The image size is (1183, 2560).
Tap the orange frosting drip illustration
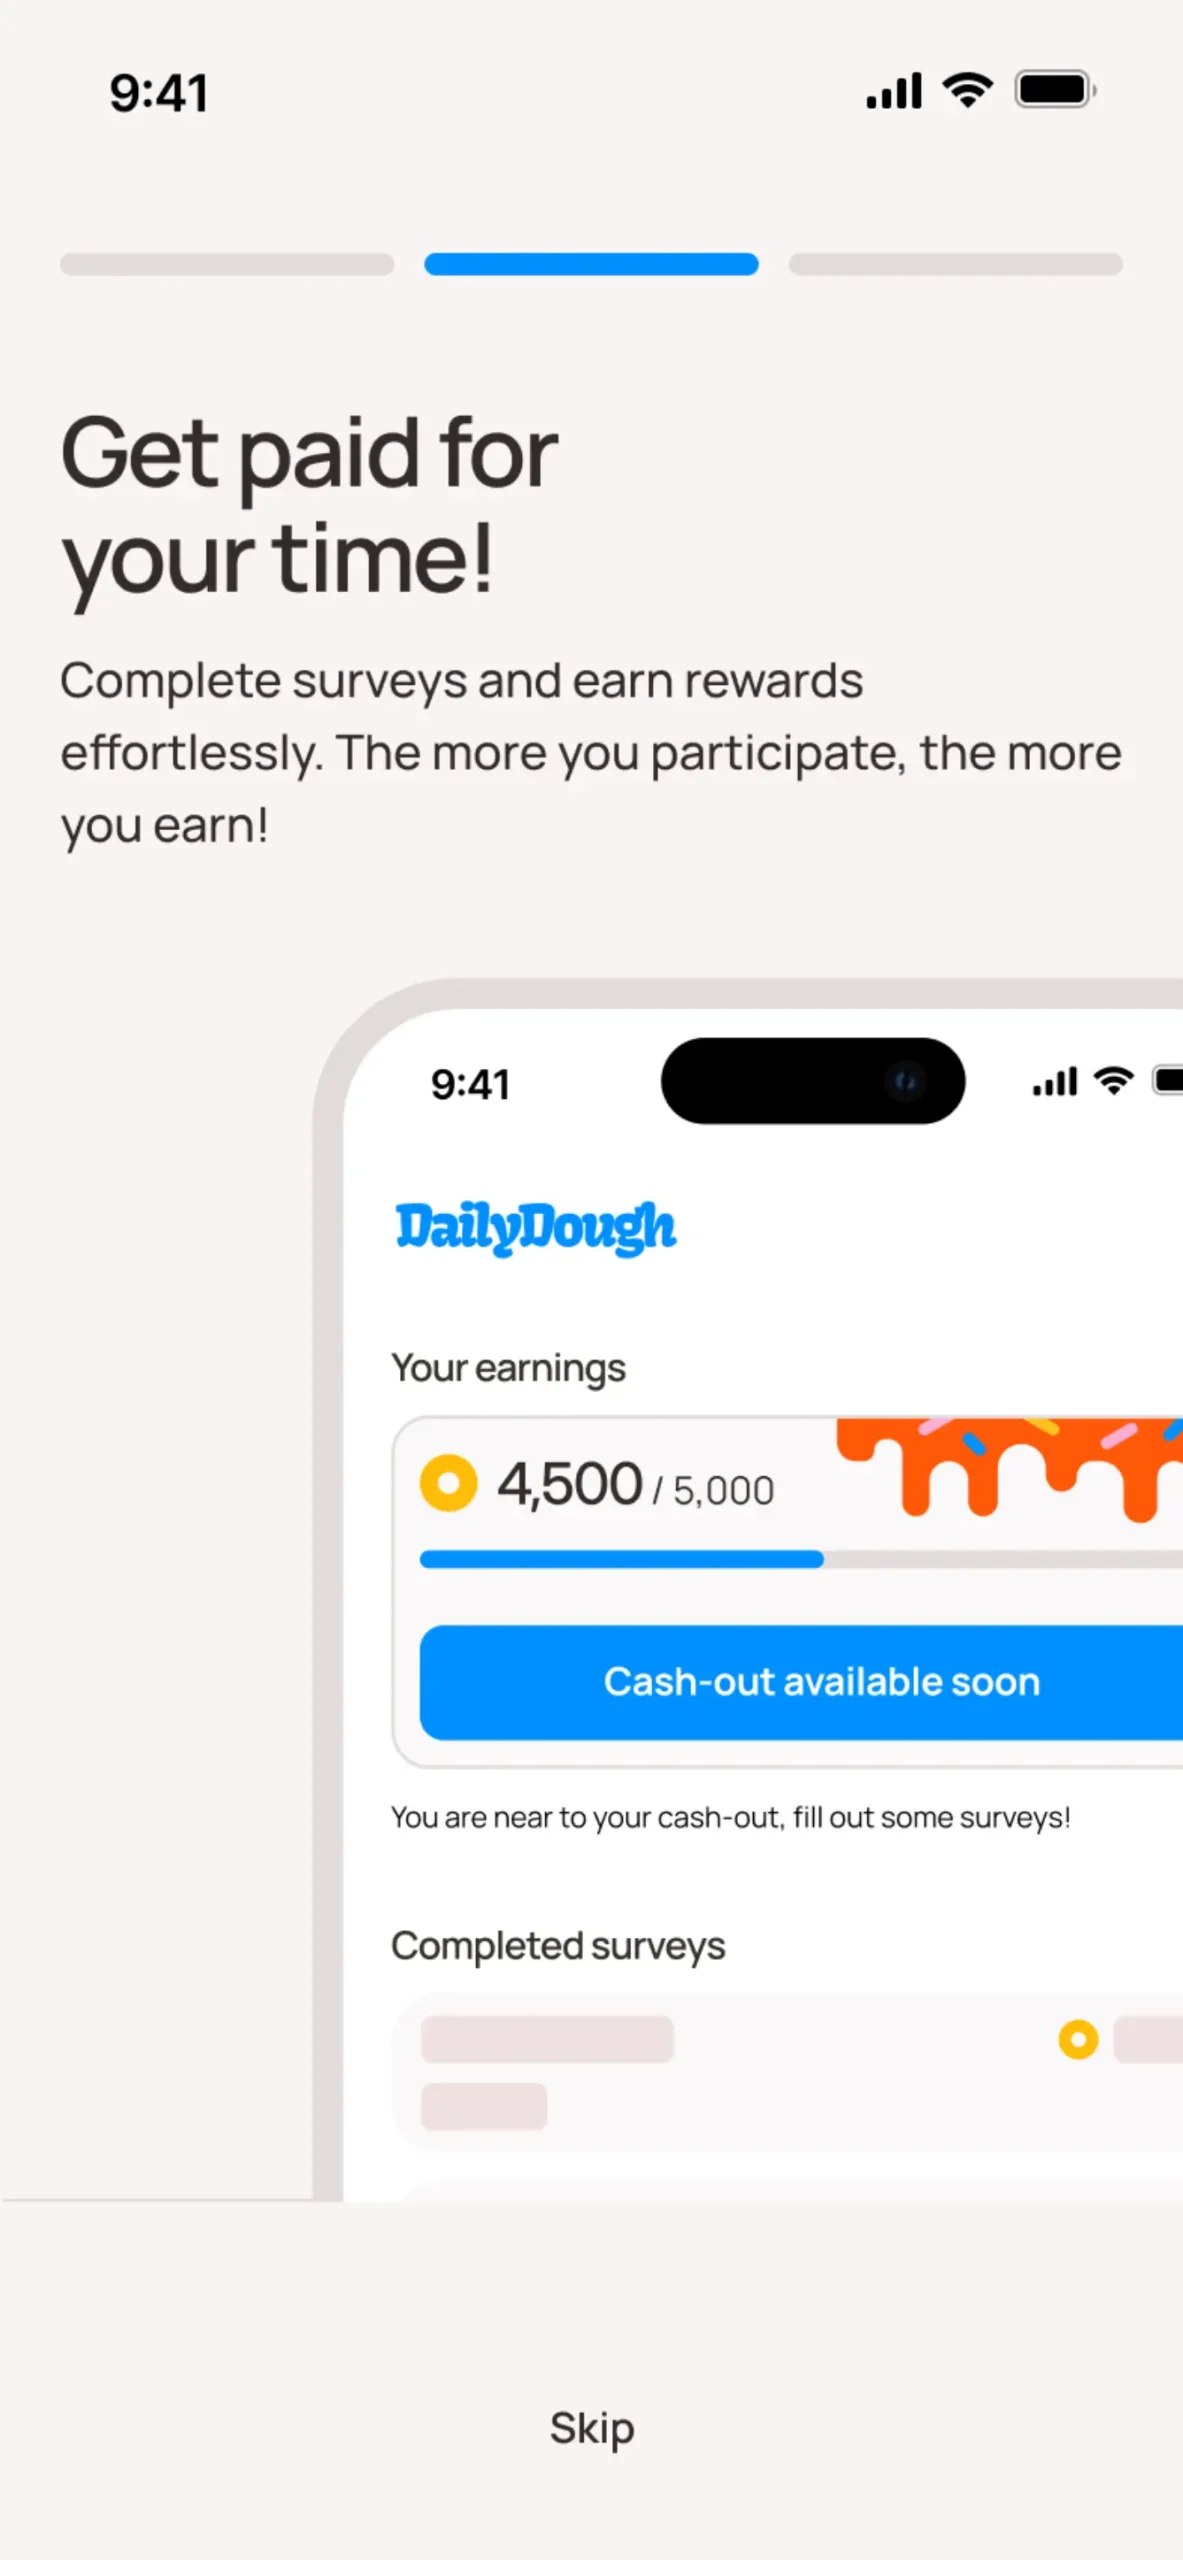coord(1010,1468)
